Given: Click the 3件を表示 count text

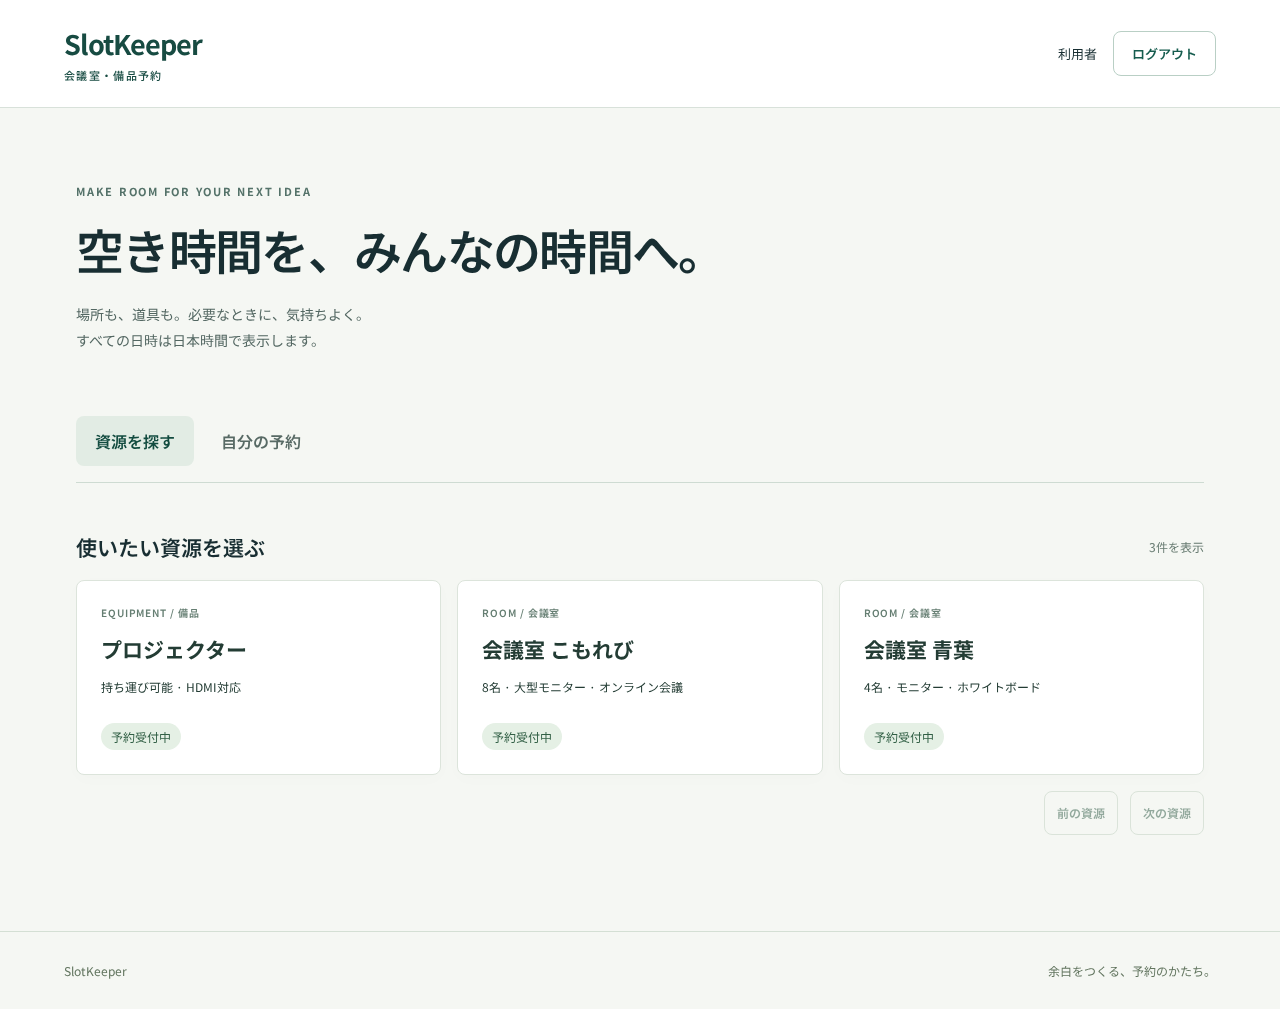Looking at the screenshot, I should pos(1176,547).
